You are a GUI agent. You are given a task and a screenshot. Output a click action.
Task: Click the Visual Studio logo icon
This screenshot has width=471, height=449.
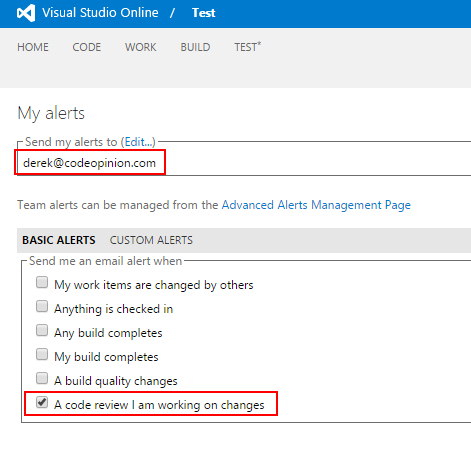(26, 13)
